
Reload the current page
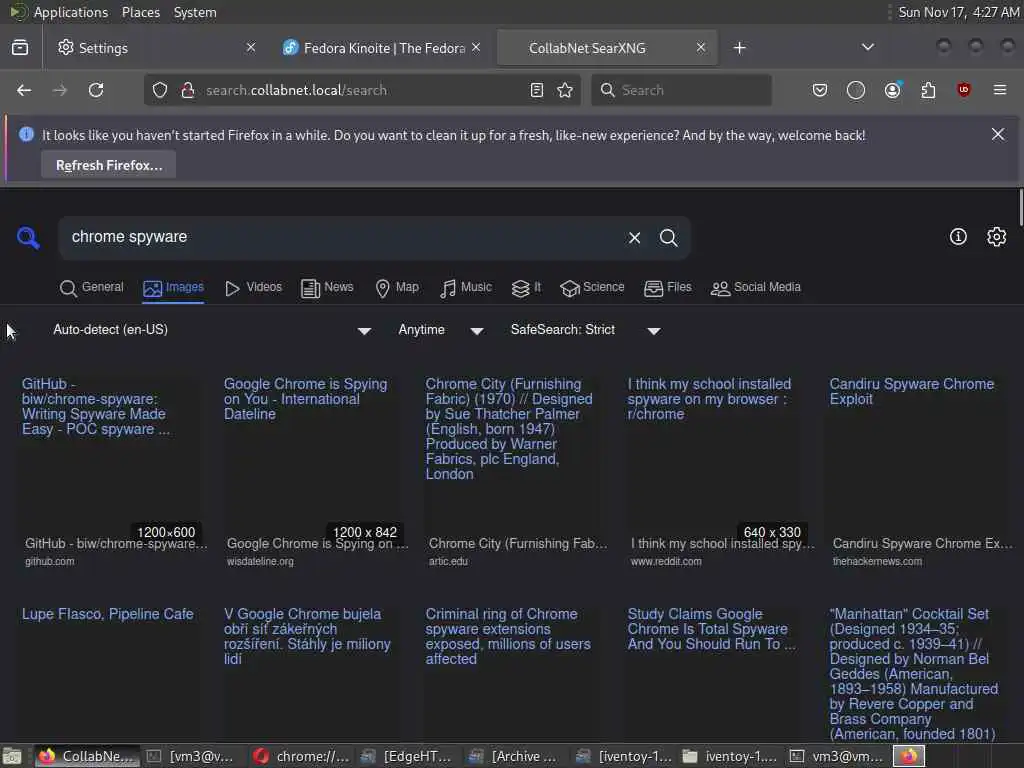96,90
